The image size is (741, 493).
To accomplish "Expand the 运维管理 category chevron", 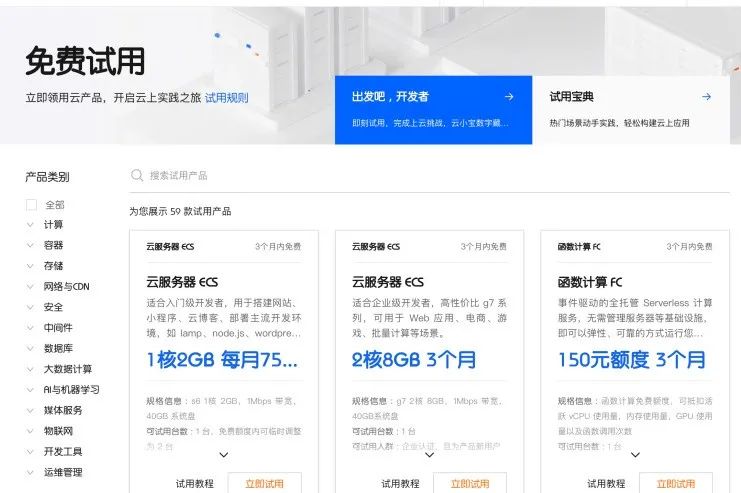I will [x=30, y=472].
